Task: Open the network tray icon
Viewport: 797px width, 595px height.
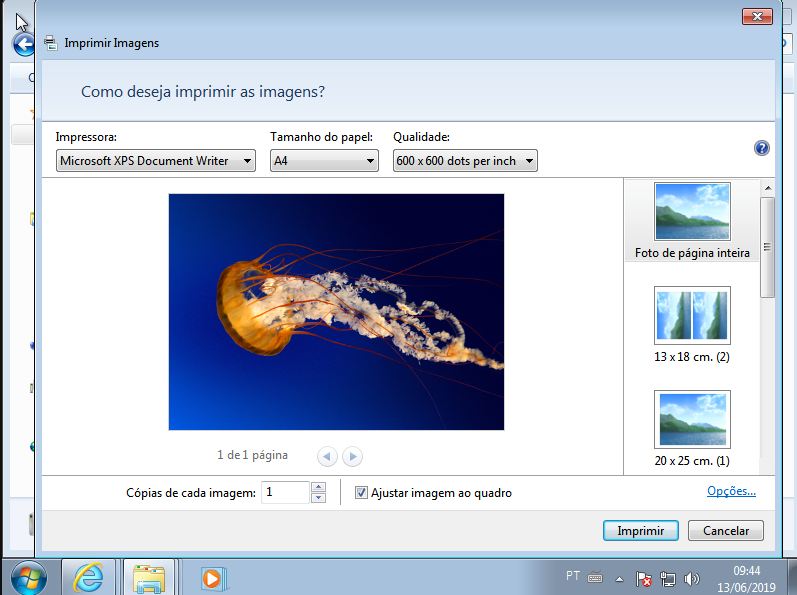Action: pos(667,579)
